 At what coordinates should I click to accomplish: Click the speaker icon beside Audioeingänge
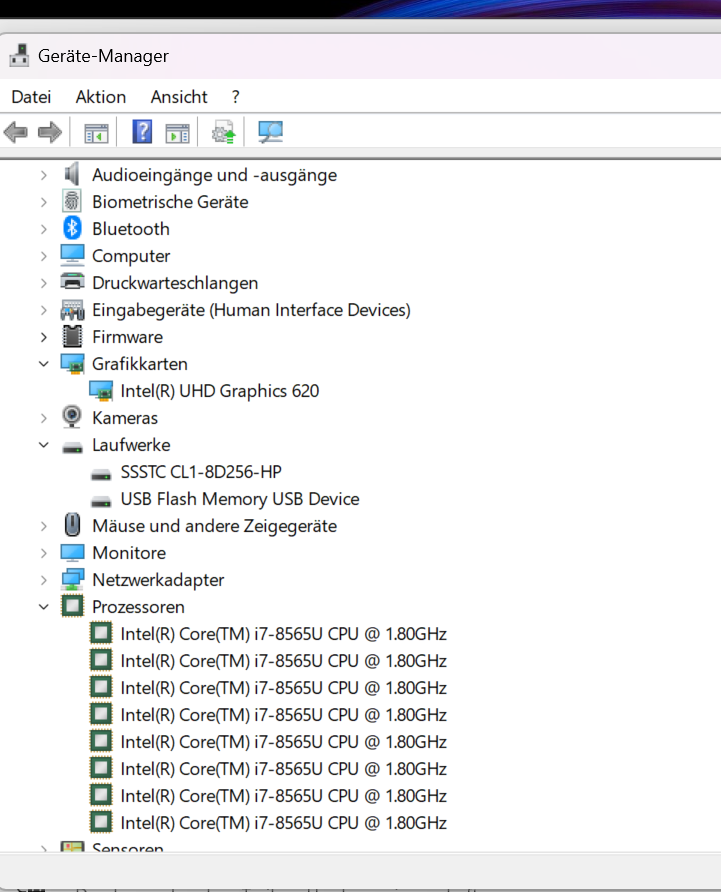(x=72, y=174)
